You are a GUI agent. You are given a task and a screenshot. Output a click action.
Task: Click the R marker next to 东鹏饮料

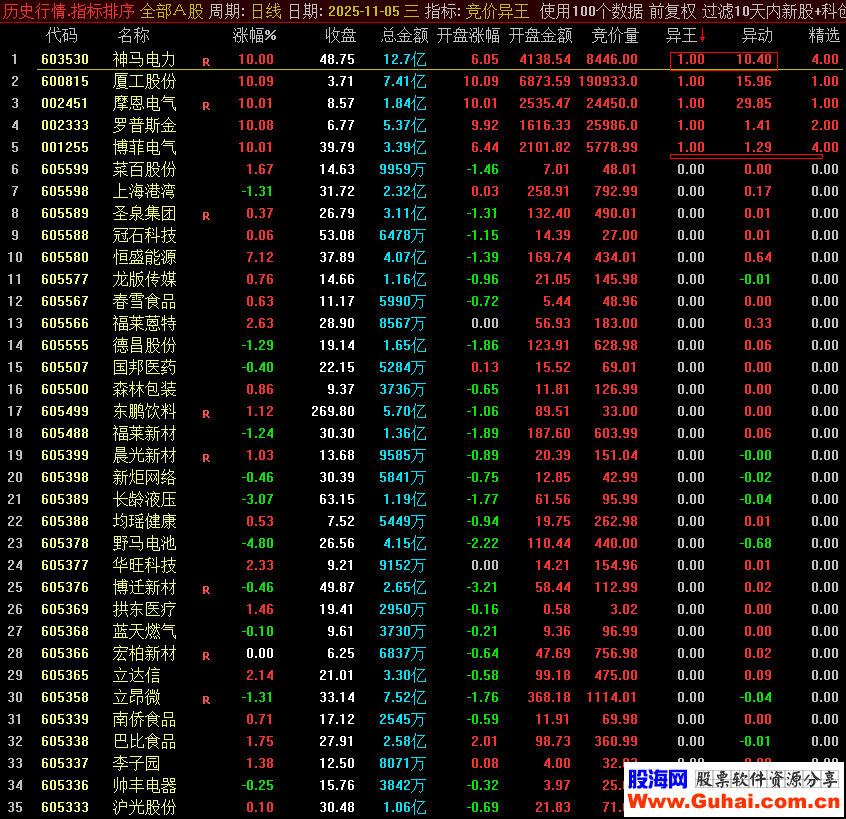point(206,413)
